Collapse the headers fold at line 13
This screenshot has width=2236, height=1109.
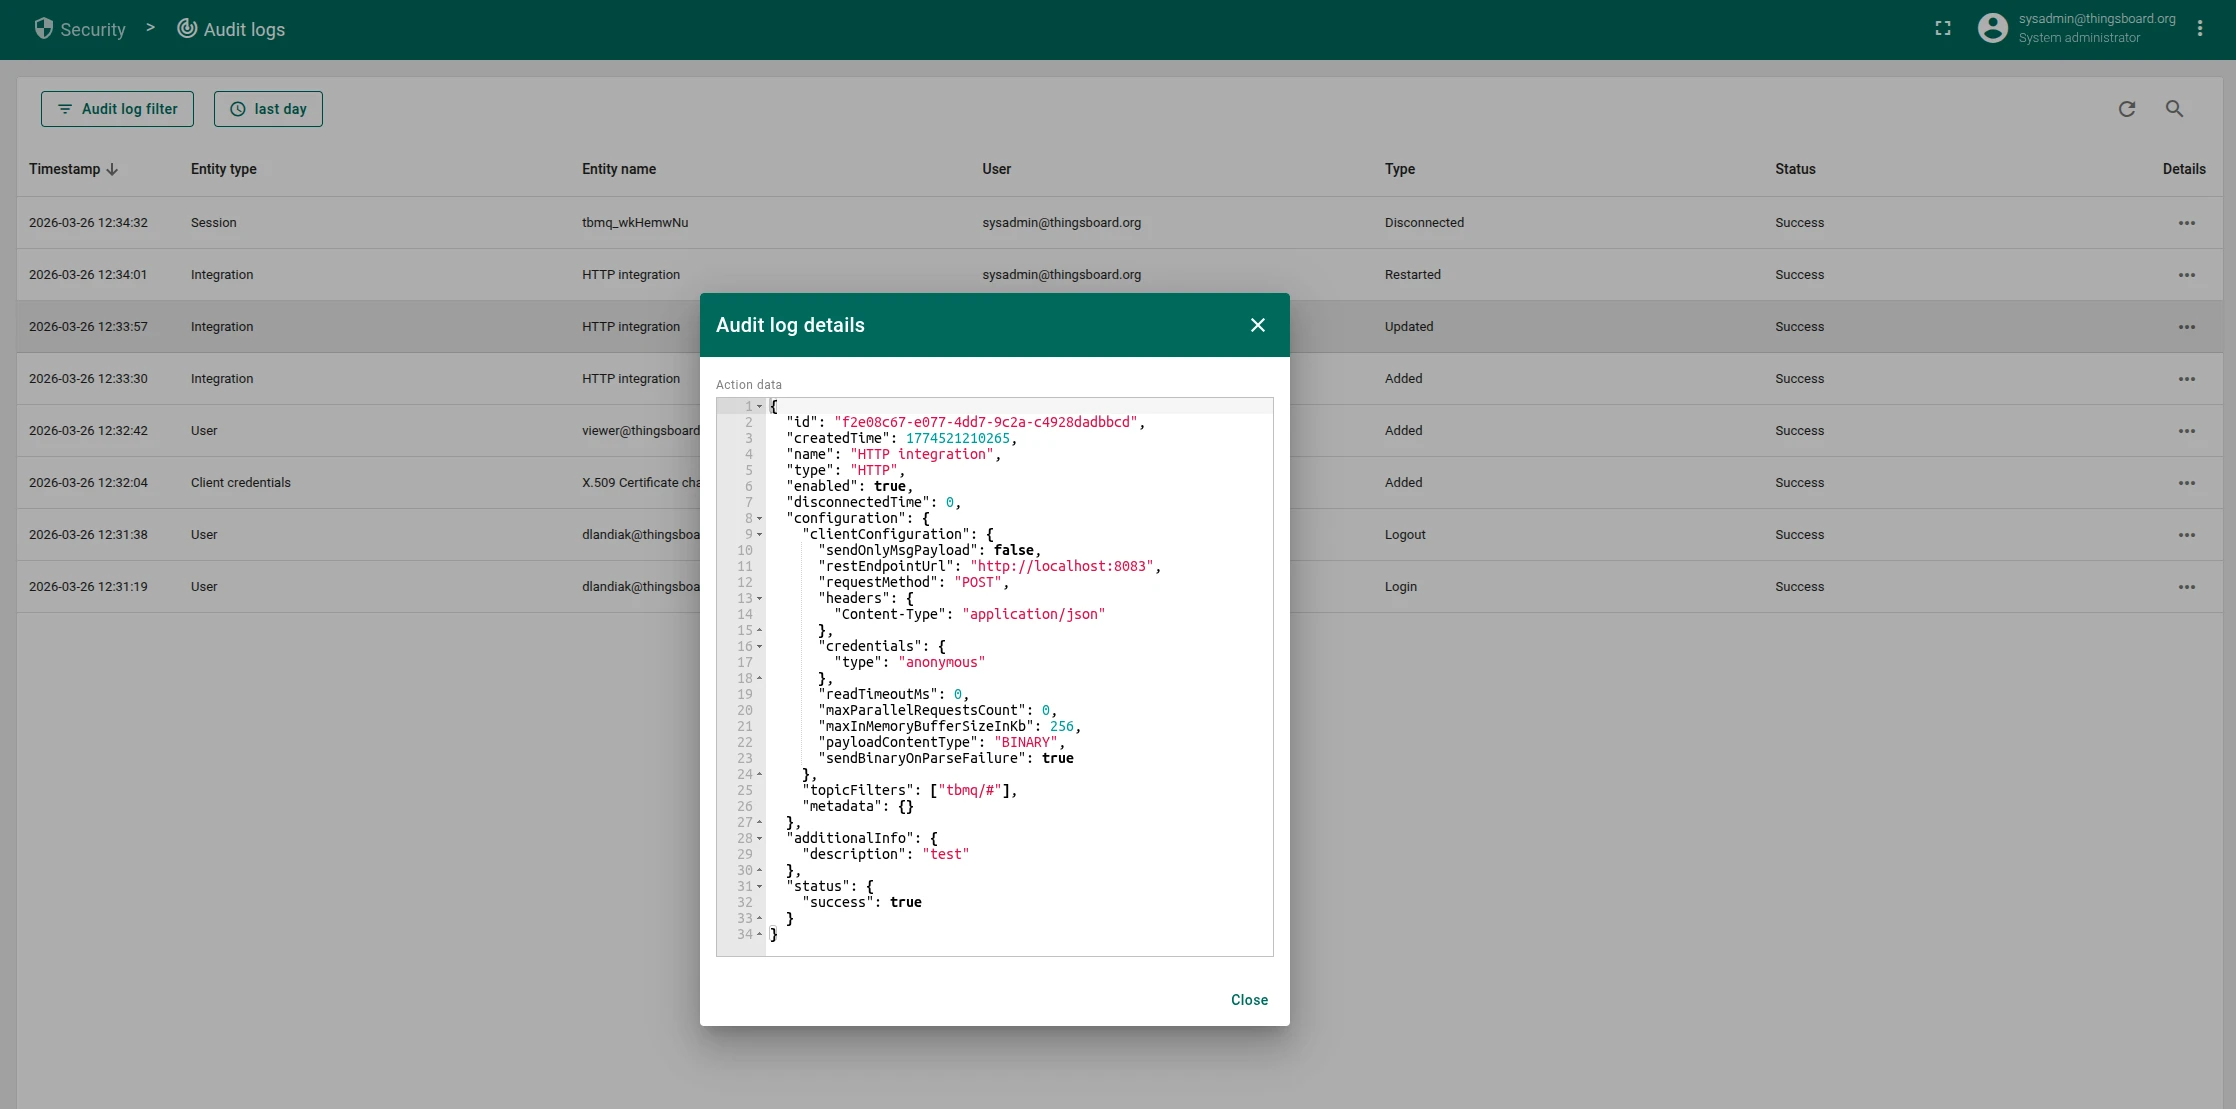click(760, 598)
